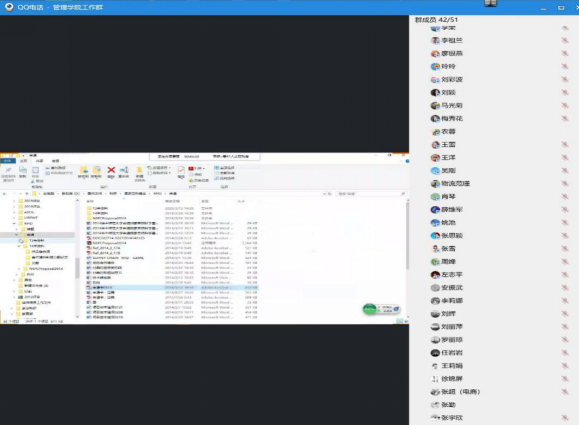Click muted microphone icon beside 左志平
Image resolution: width=579 pixels, height=425 pixels.
[565, 274]
